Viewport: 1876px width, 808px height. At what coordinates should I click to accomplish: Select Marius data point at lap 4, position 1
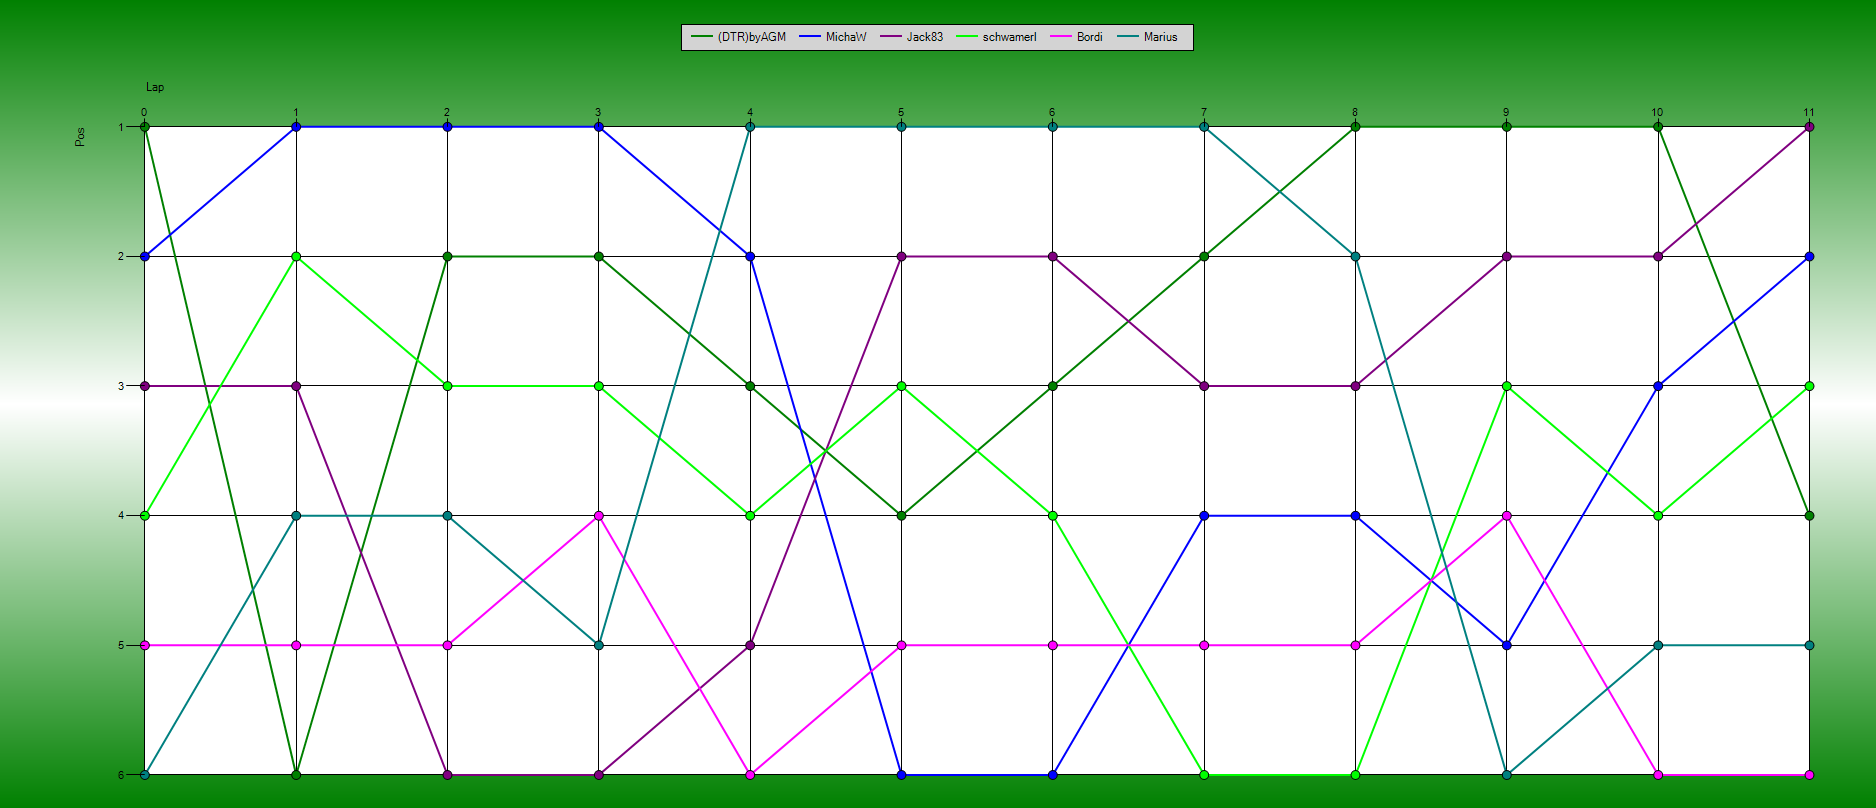[x=750, y=127]
